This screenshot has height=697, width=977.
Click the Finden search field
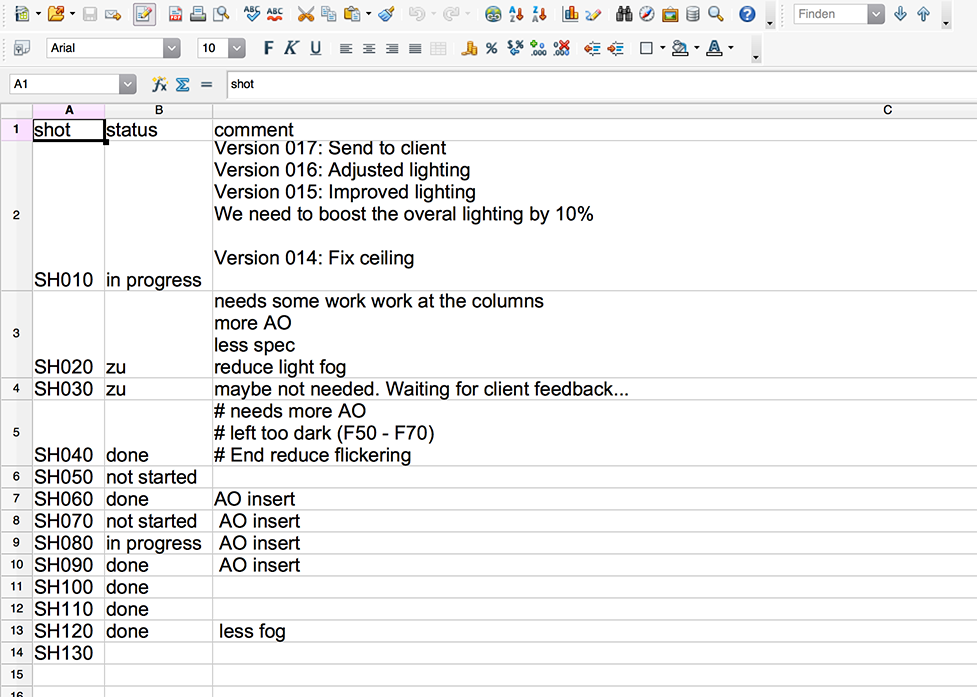pyautogui.click(x=830, y=14)
